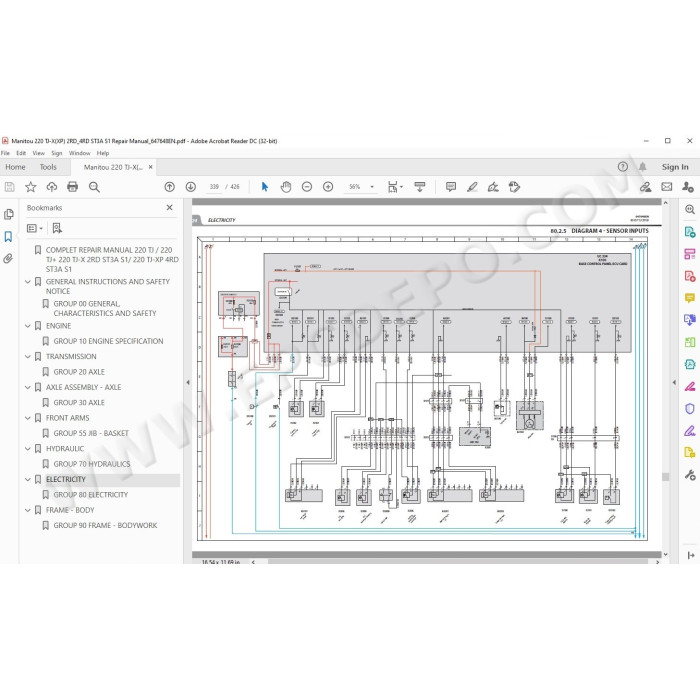Open the Window menu

tap(79, 153)
